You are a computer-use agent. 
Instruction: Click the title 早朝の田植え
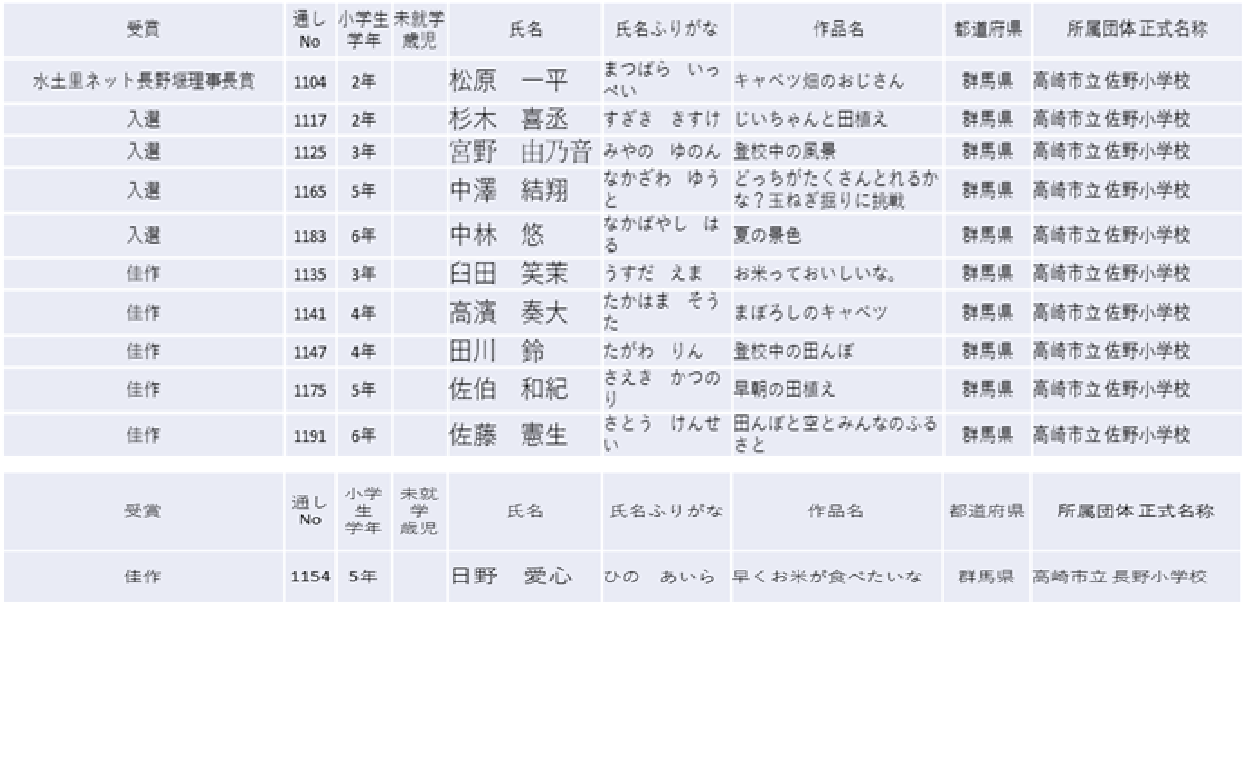(784, 390)
